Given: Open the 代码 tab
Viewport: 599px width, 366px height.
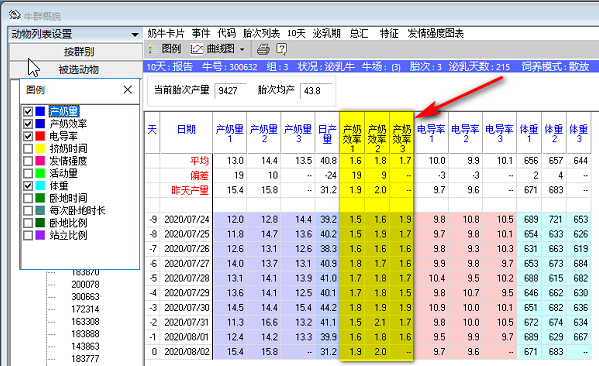Looking at the screenshot, I should 227,34.
